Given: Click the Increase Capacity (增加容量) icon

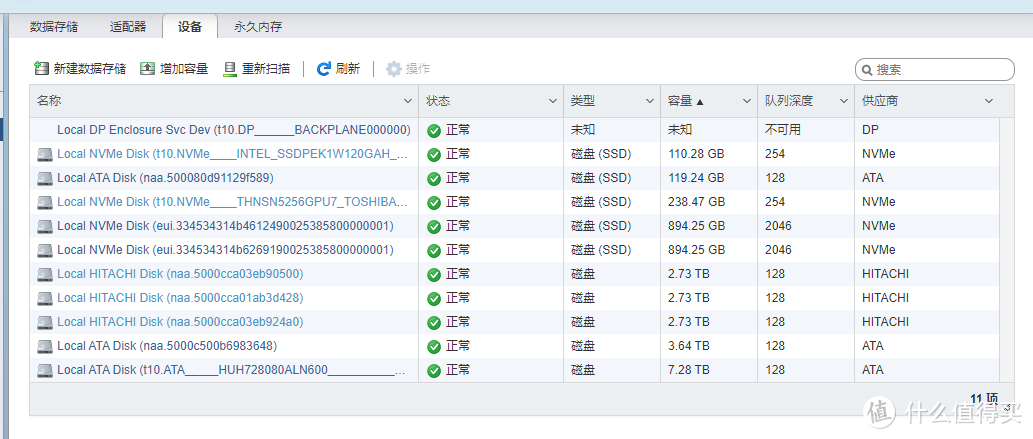Looking at the screenshot, I should point(148,69).
